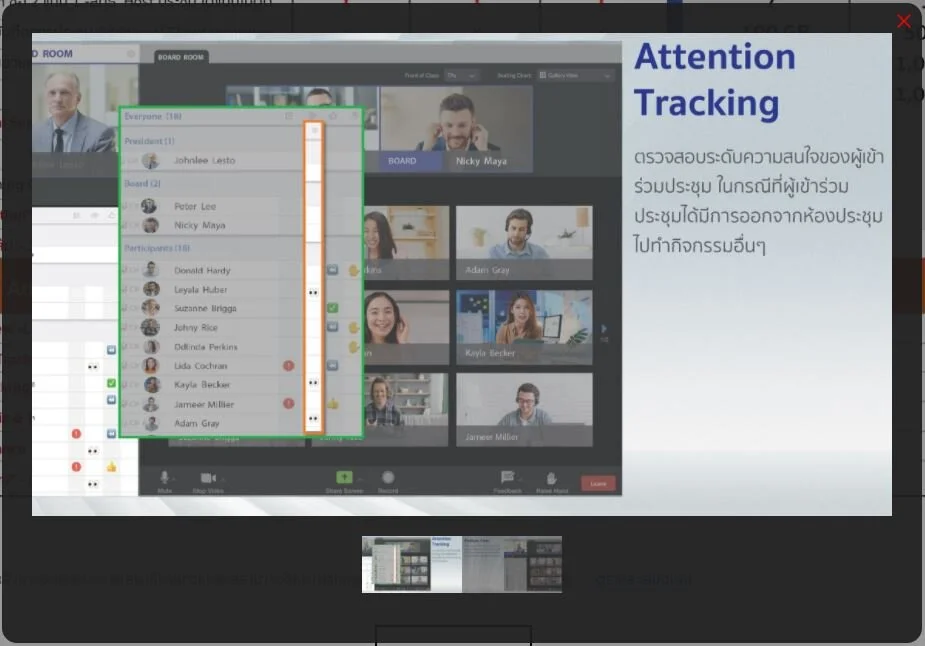Click Jameer Millier's video tile
The height and width of the screenshot is (646, 925).
[x=524, y=409]
